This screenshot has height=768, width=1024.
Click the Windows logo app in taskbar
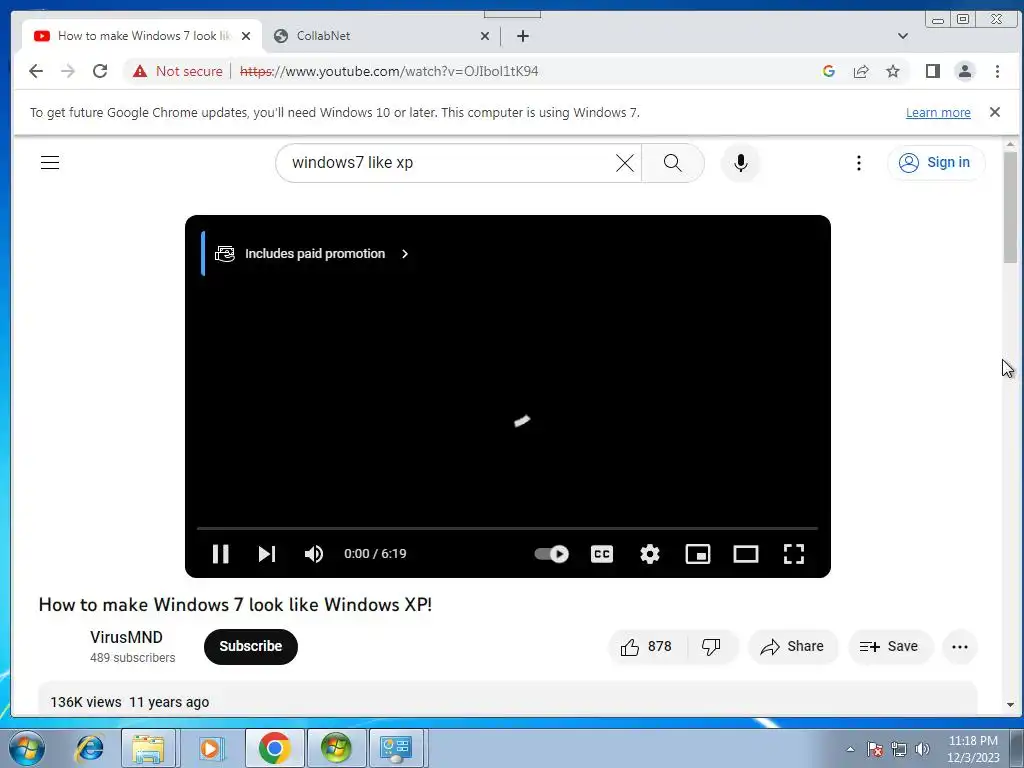click(x=336, y=748)
